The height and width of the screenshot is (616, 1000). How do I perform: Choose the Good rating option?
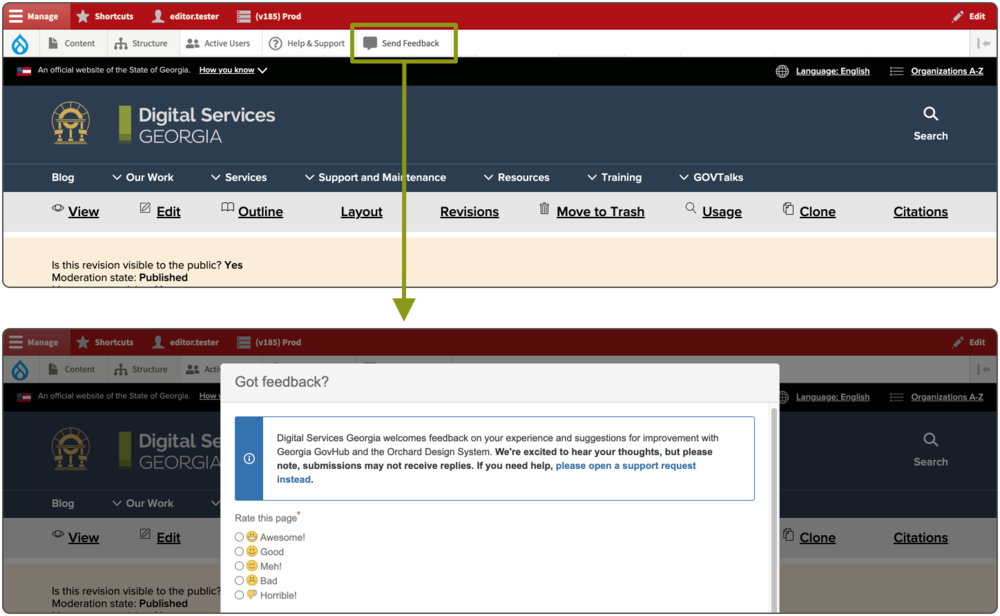click(239, 551)
